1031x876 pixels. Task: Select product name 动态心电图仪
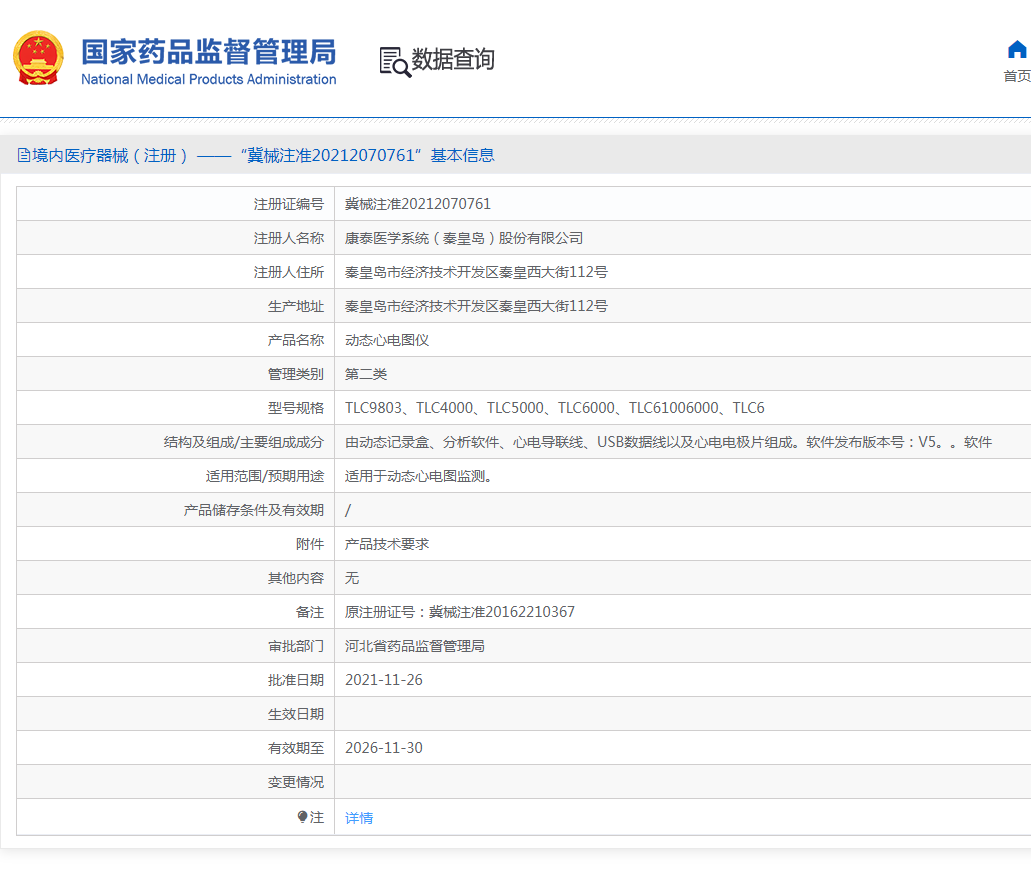point(387,340)
